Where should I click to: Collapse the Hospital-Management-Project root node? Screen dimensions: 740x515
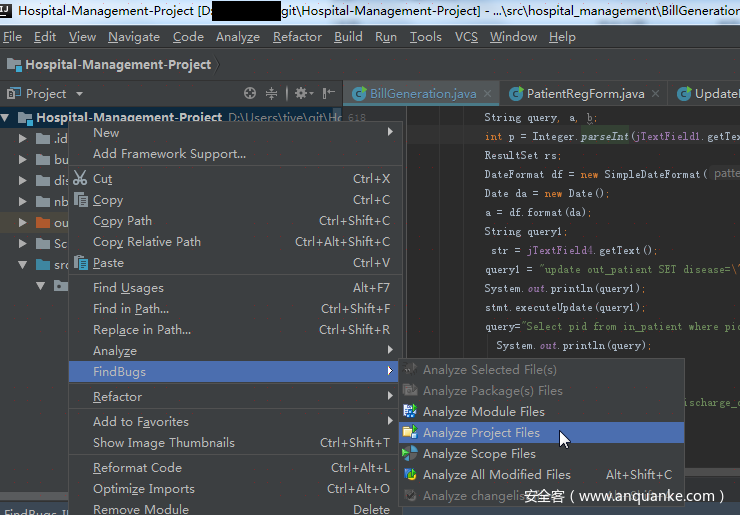tap(5, 117)
